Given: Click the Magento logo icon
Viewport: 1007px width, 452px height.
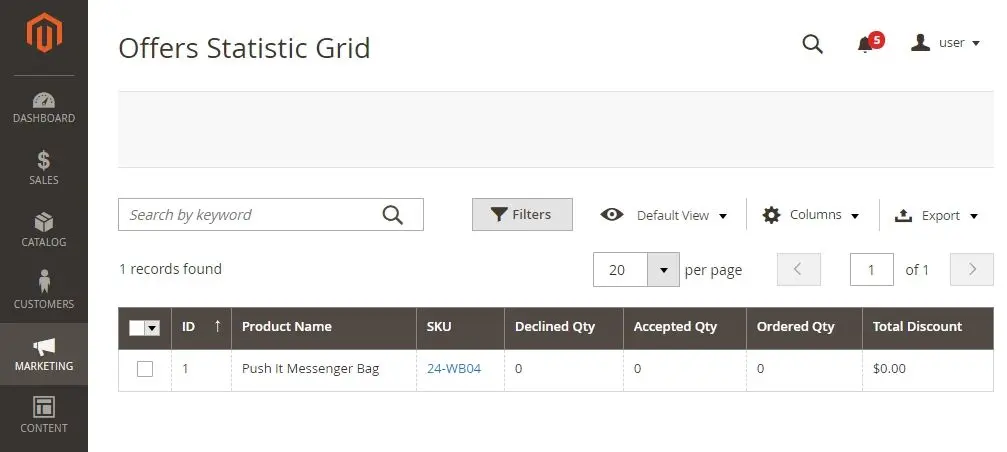Looking at the screenshot, I should pos(44,33).
